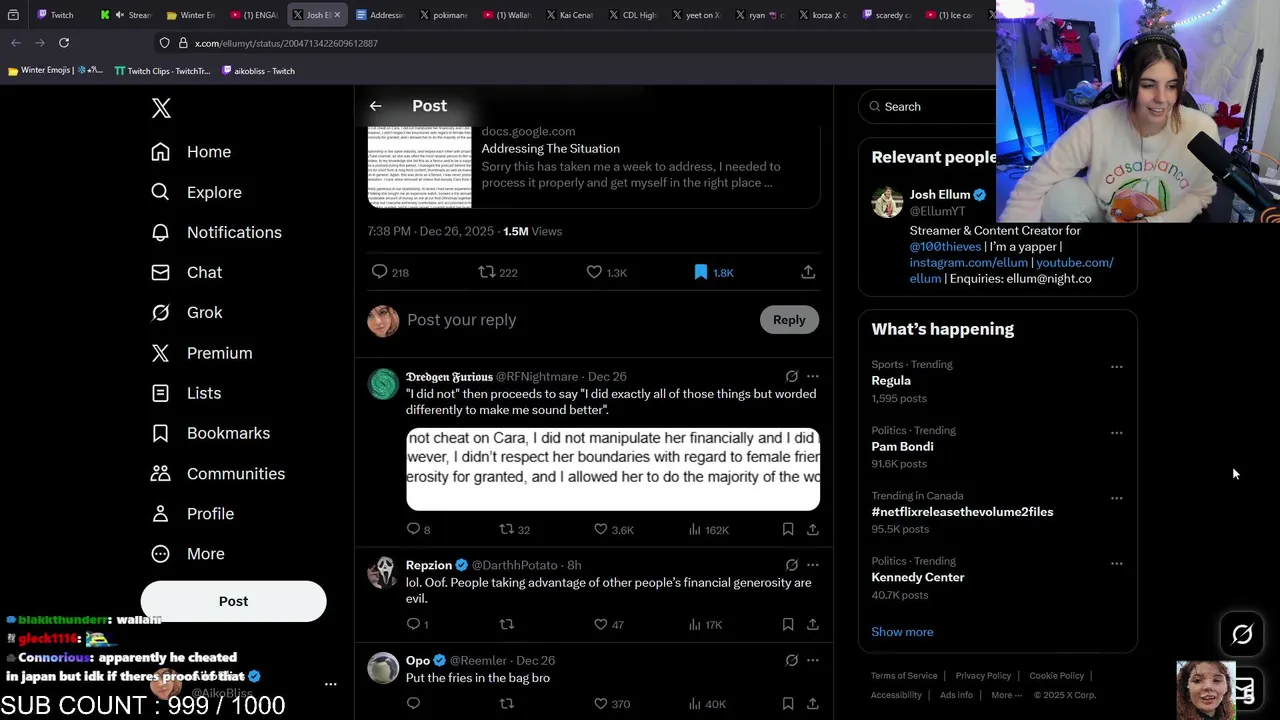Open Dredgen Furious profile avatar

coord(383,383)
